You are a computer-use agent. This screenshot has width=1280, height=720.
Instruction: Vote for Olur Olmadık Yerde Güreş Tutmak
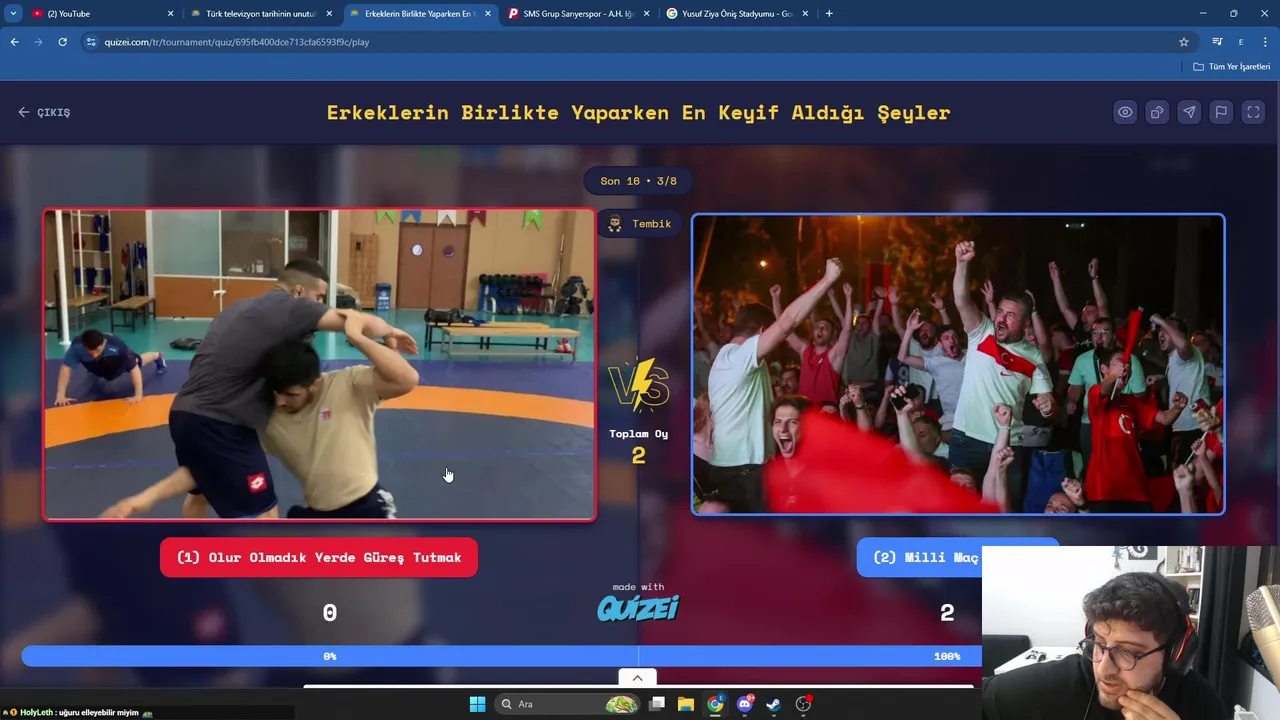(x=319, y=557)
